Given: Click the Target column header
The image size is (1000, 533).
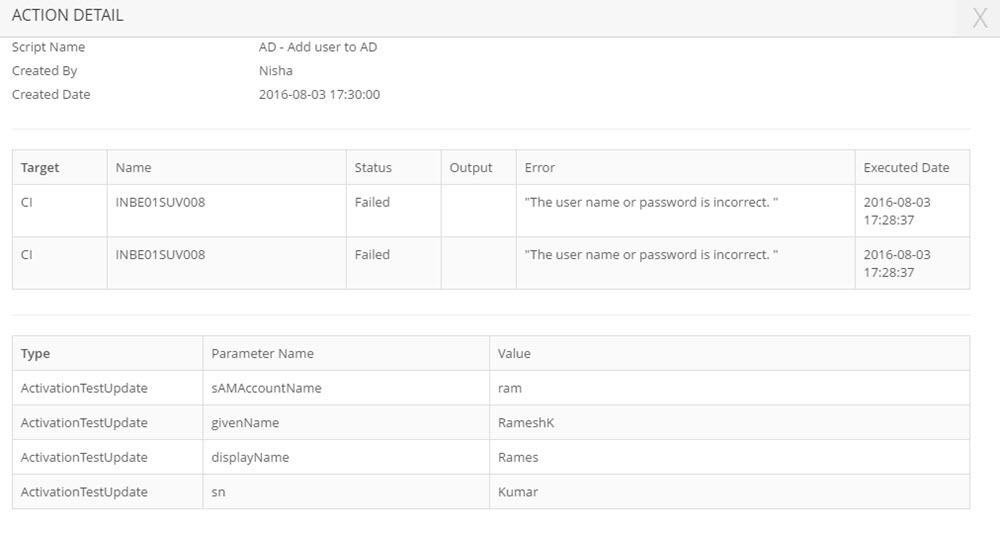Looking at the screenshot, I should pyautogui.click(x=40, y=168).
